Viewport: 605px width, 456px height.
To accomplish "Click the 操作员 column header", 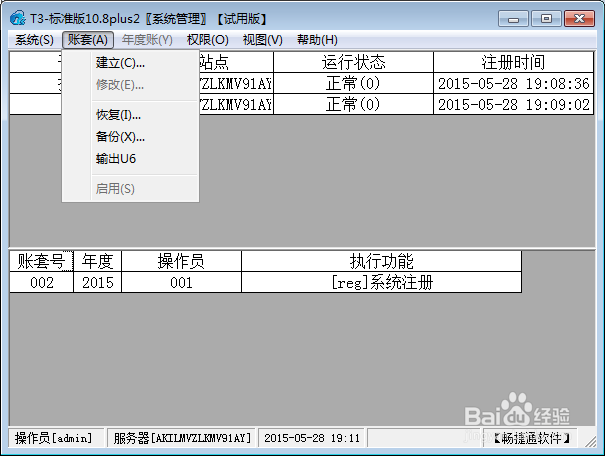I will pos(181,261).
